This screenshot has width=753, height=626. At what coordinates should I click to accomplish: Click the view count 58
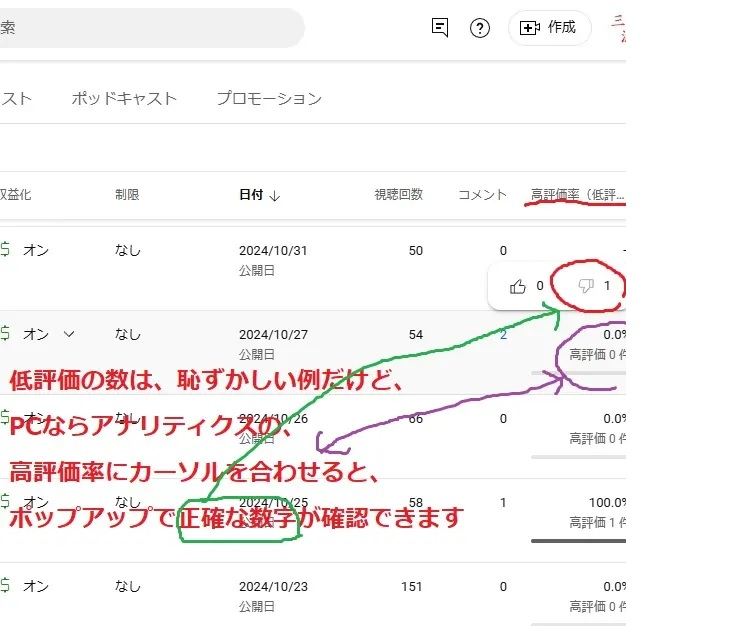(x=416, y=503)
